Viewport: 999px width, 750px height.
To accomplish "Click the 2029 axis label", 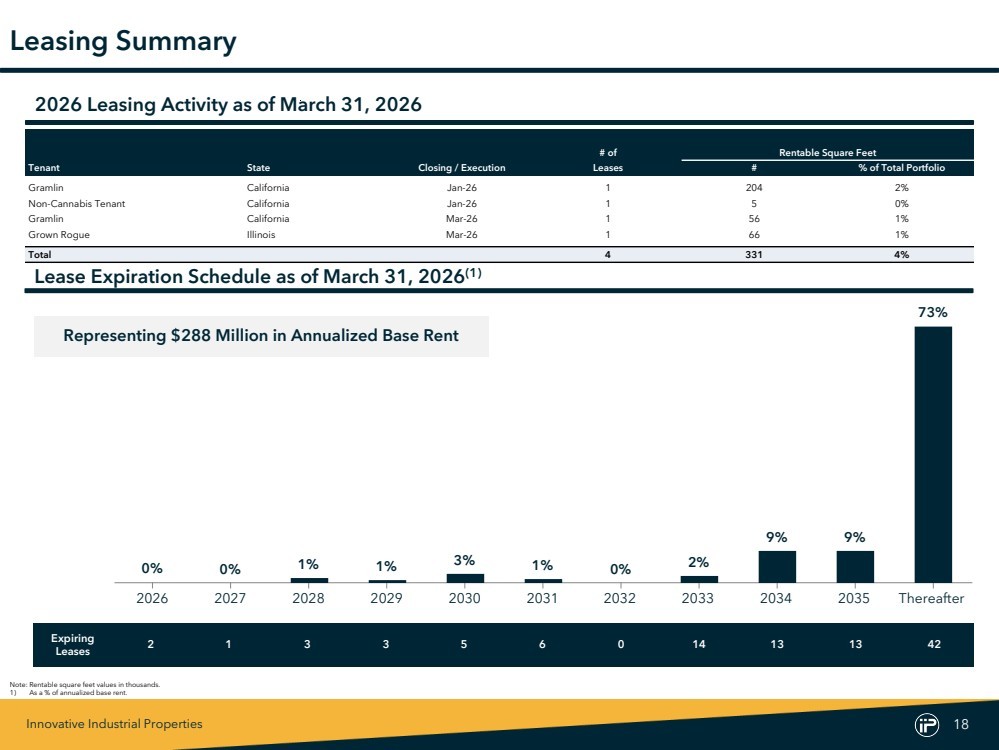I will pyautogui.click(x=386, y=598).
